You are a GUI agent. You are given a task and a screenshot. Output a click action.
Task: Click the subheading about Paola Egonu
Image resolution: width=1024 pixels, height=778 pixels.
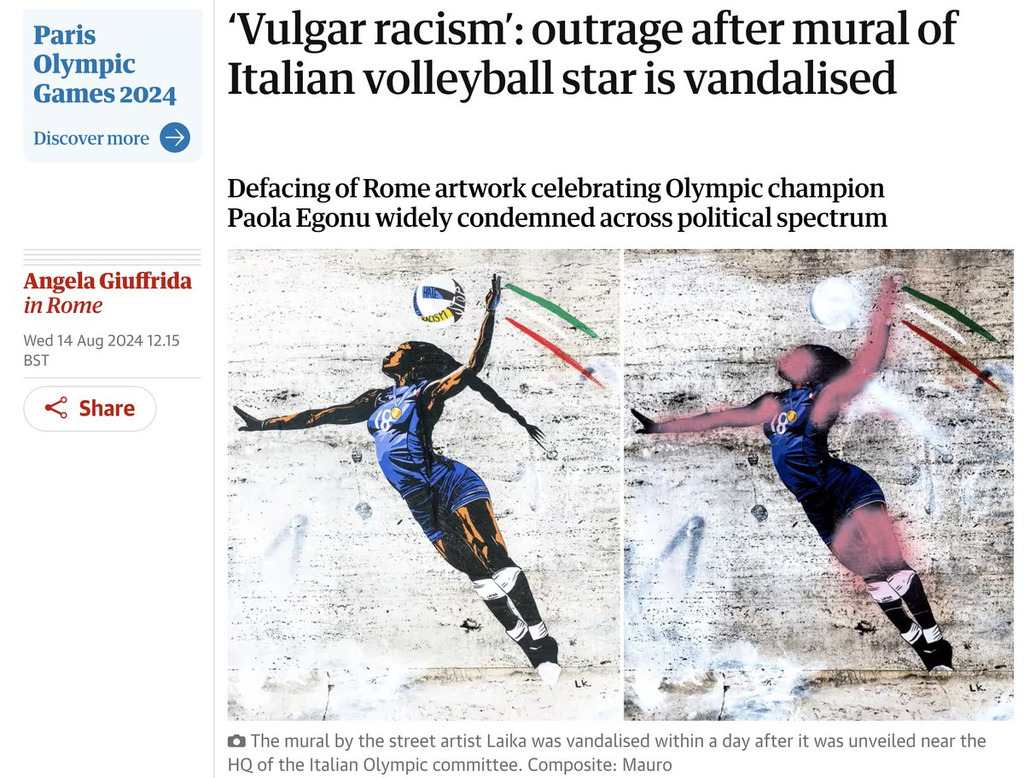click(x=557, y=203)
